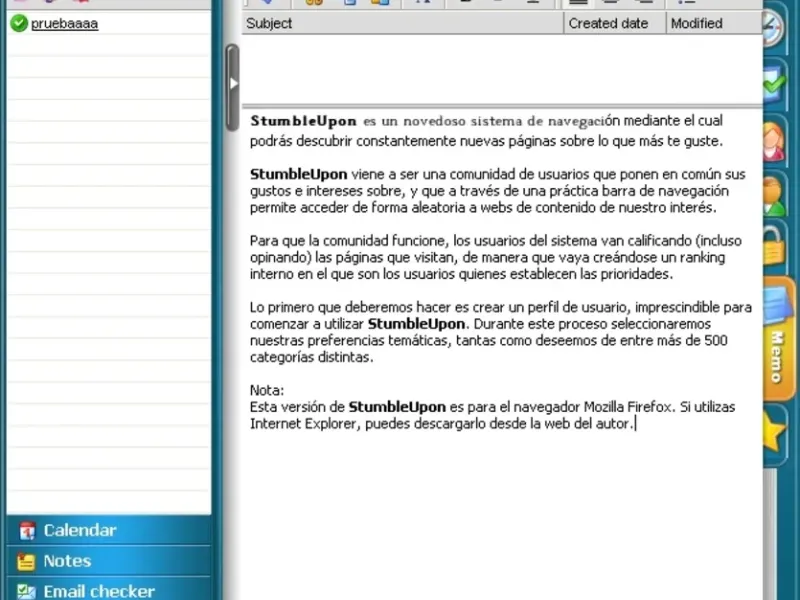Sort memos by the Subject column

[403, 23]
